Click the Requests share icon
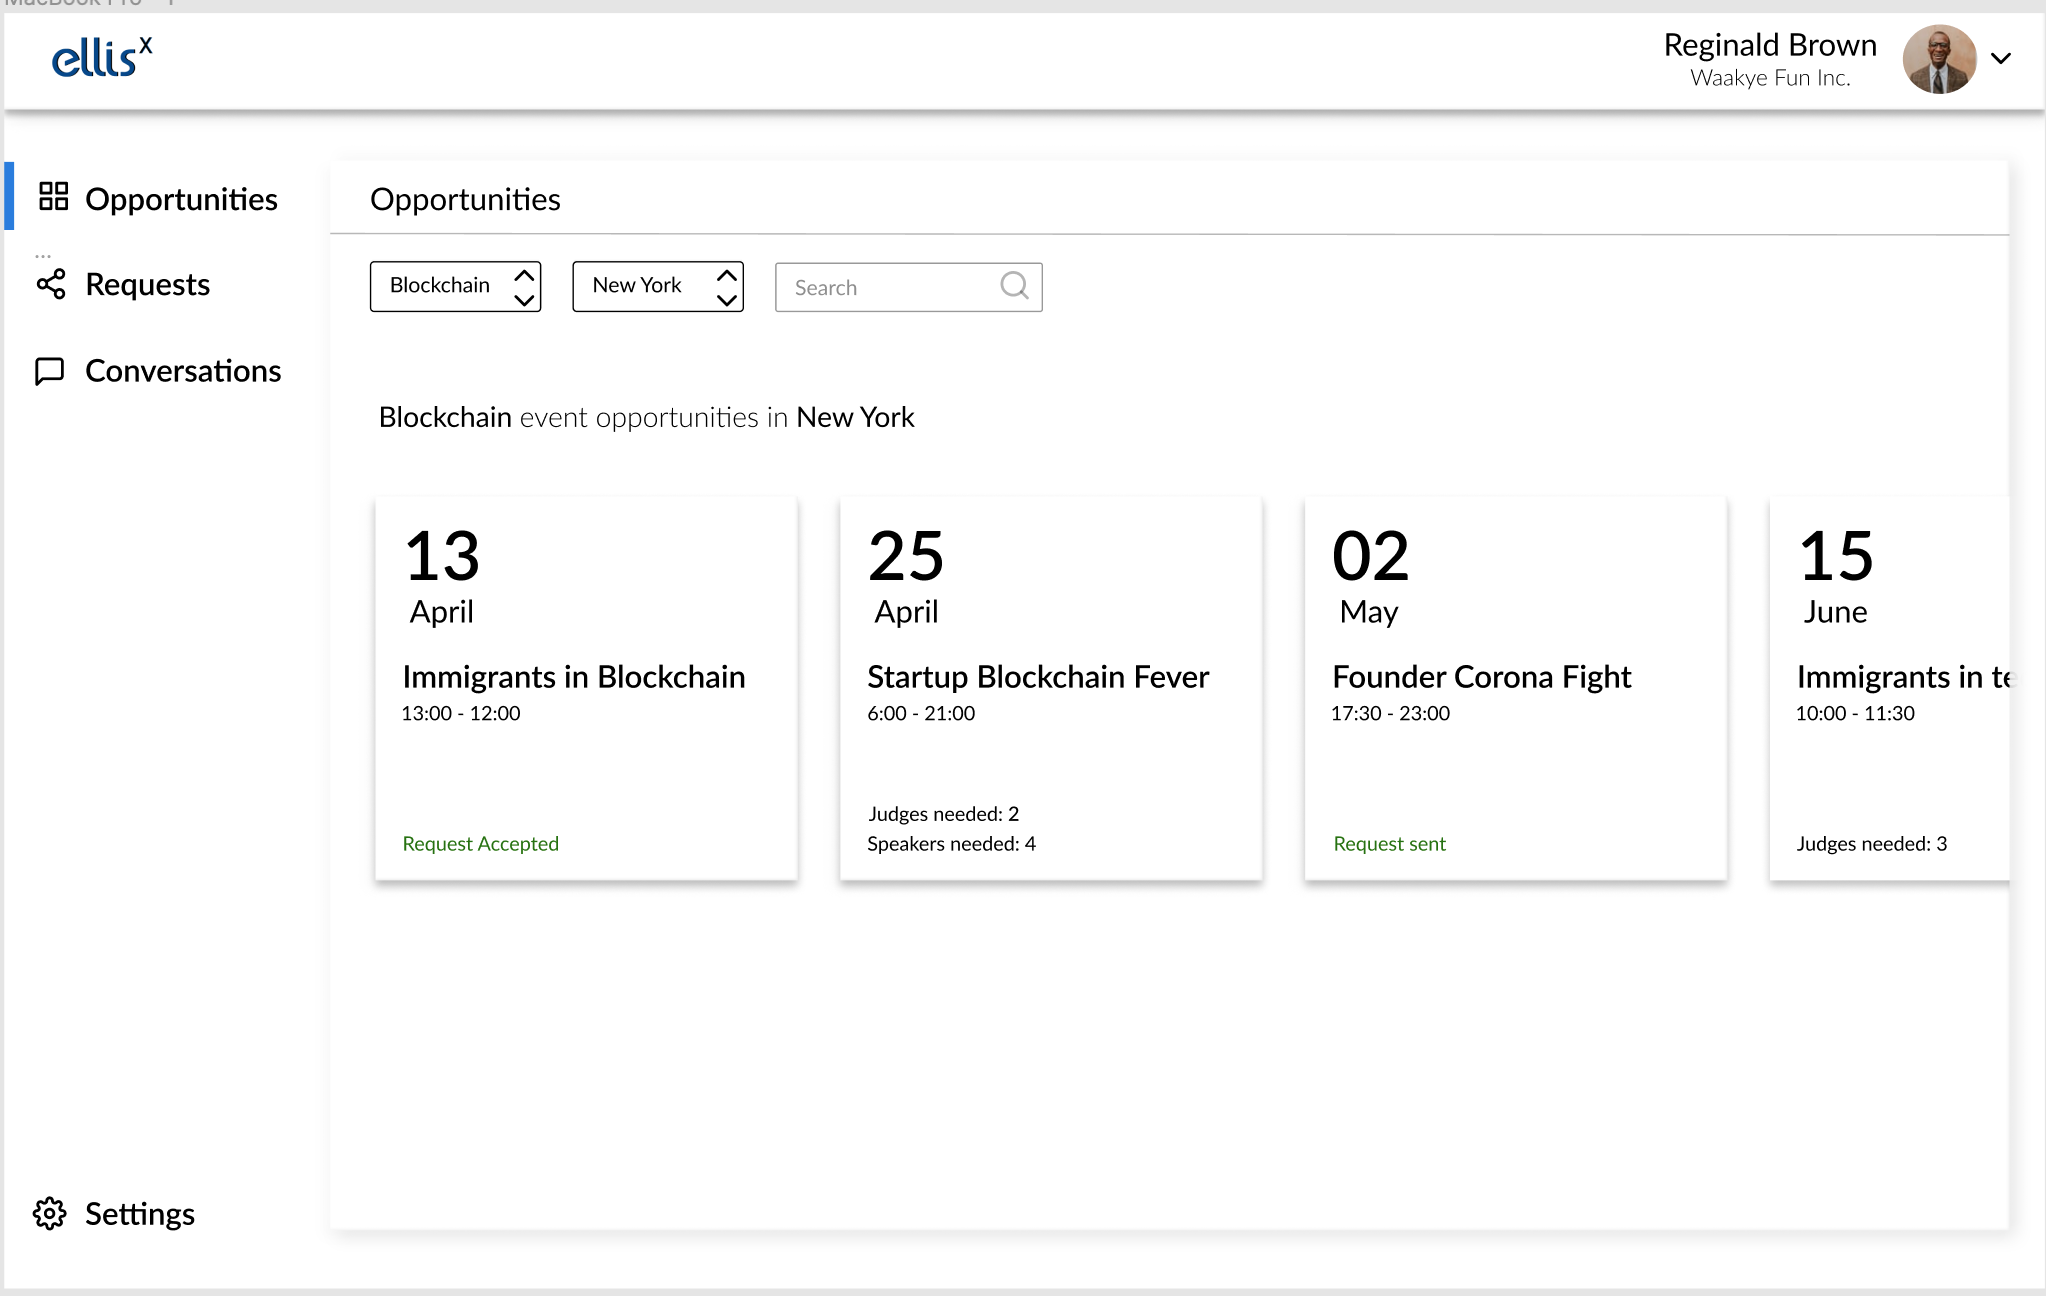This screenshot has width=2046, height=1296. [51, 284]
